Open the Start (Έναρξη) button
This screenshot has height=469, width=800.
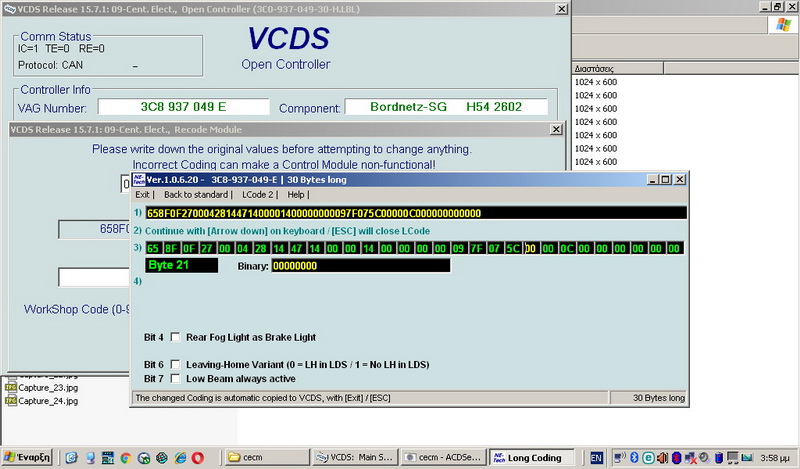(28, 457)
